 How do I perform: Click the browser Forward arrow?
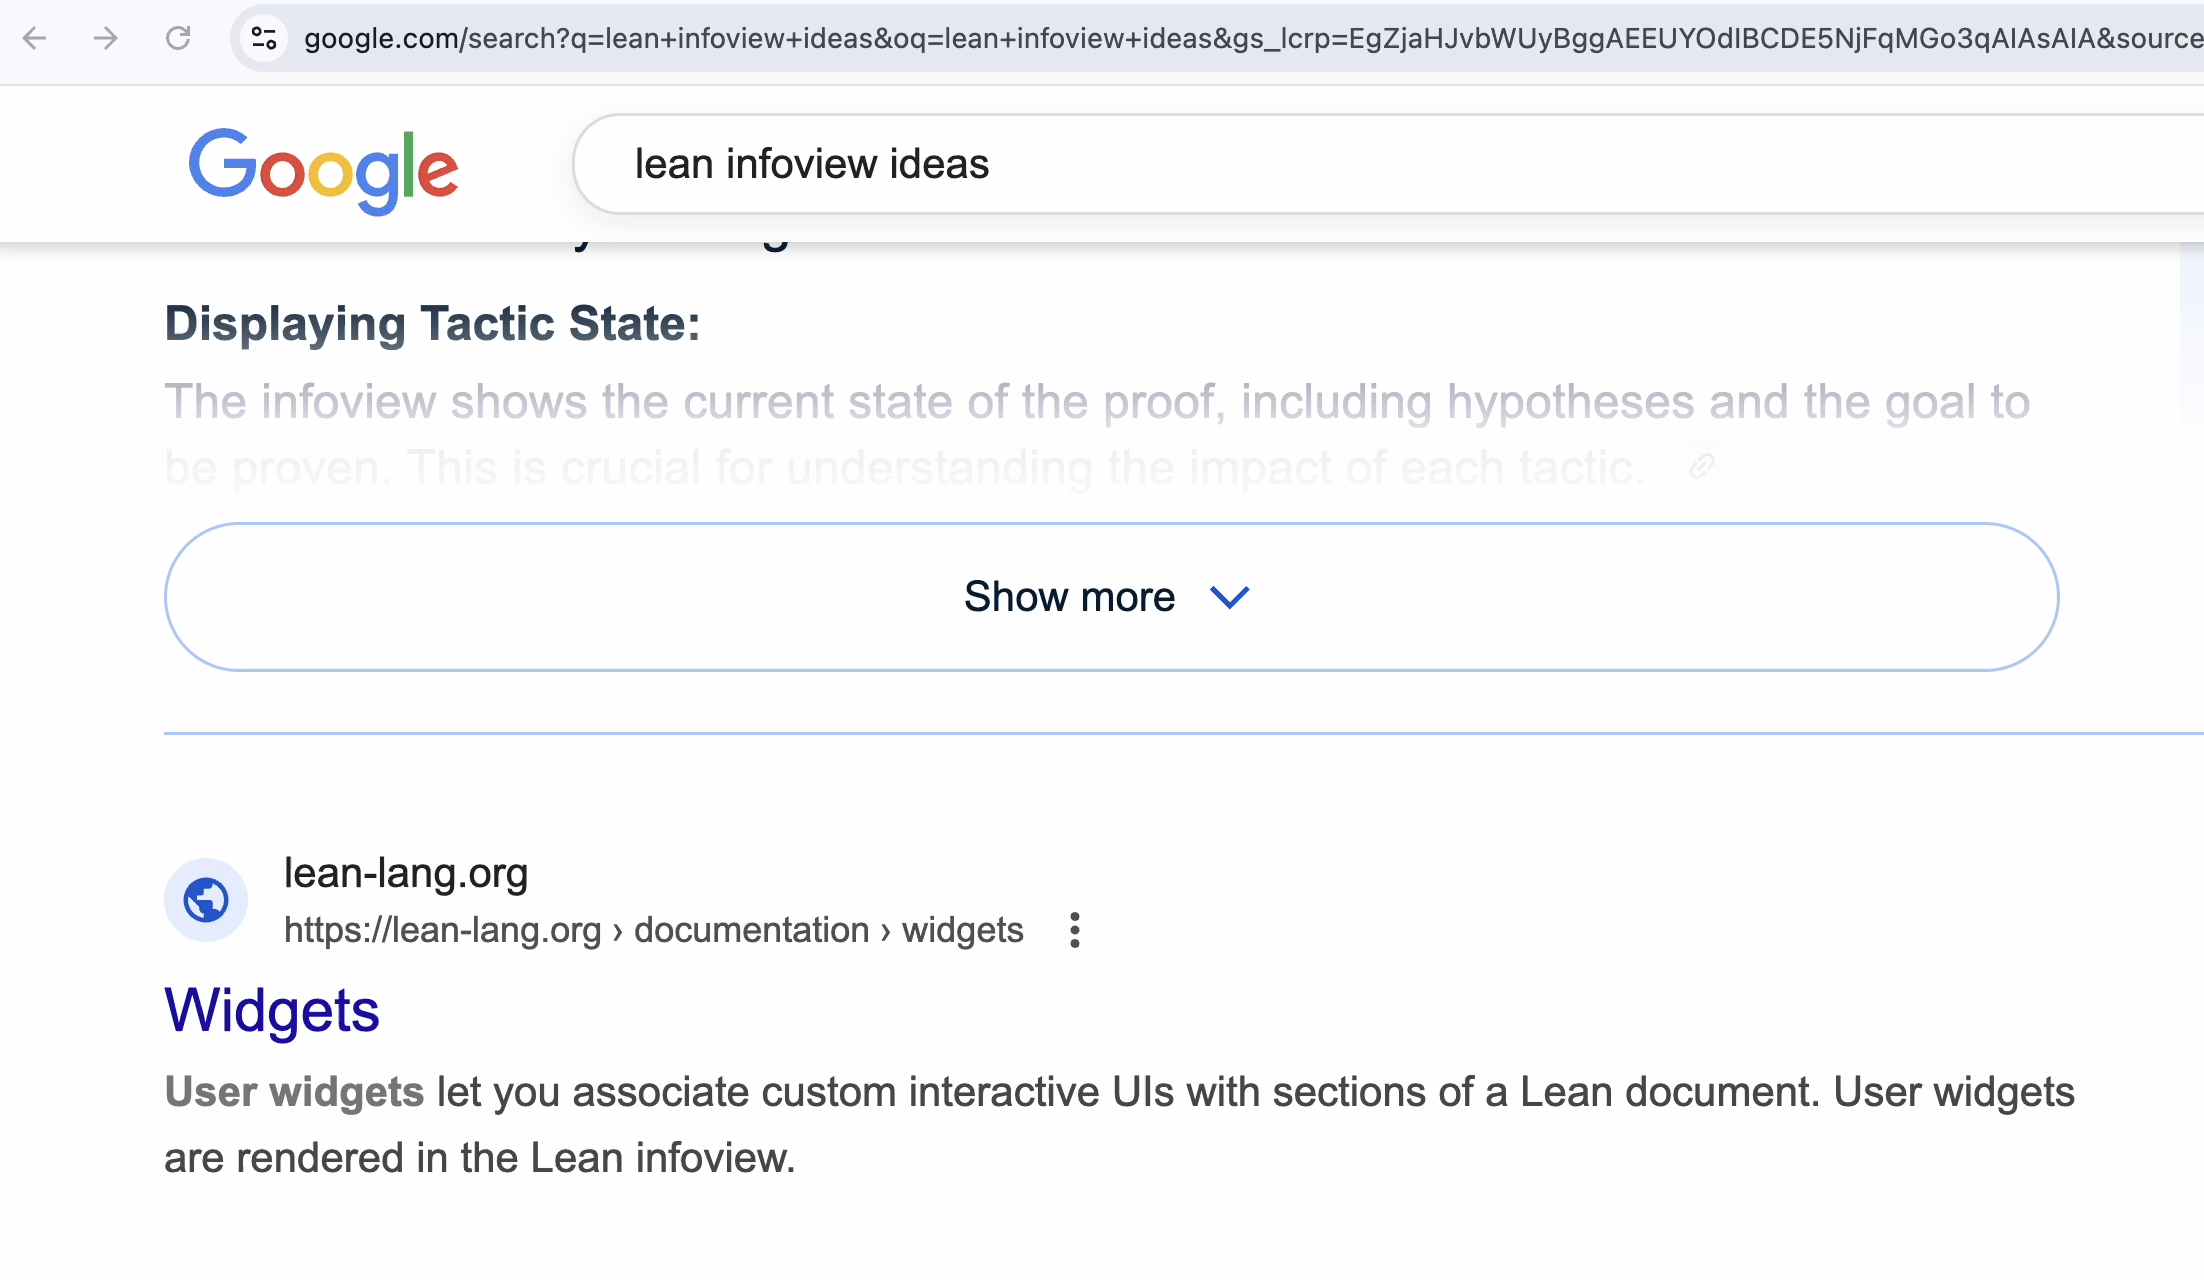coord(106,38)
